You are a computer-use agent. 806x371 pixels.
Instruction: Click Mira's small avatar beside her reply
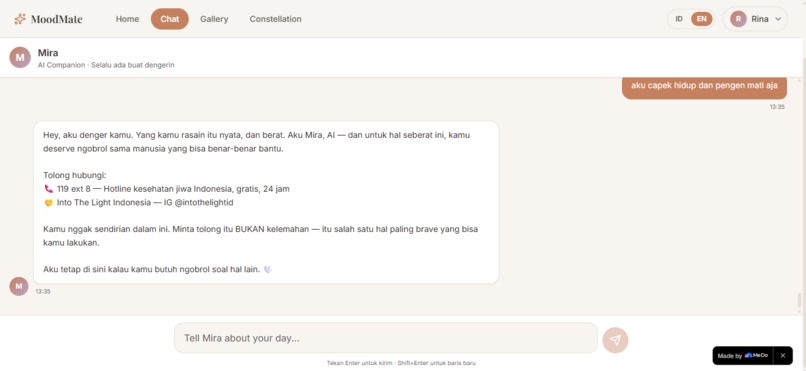click(x=19, y=286)
